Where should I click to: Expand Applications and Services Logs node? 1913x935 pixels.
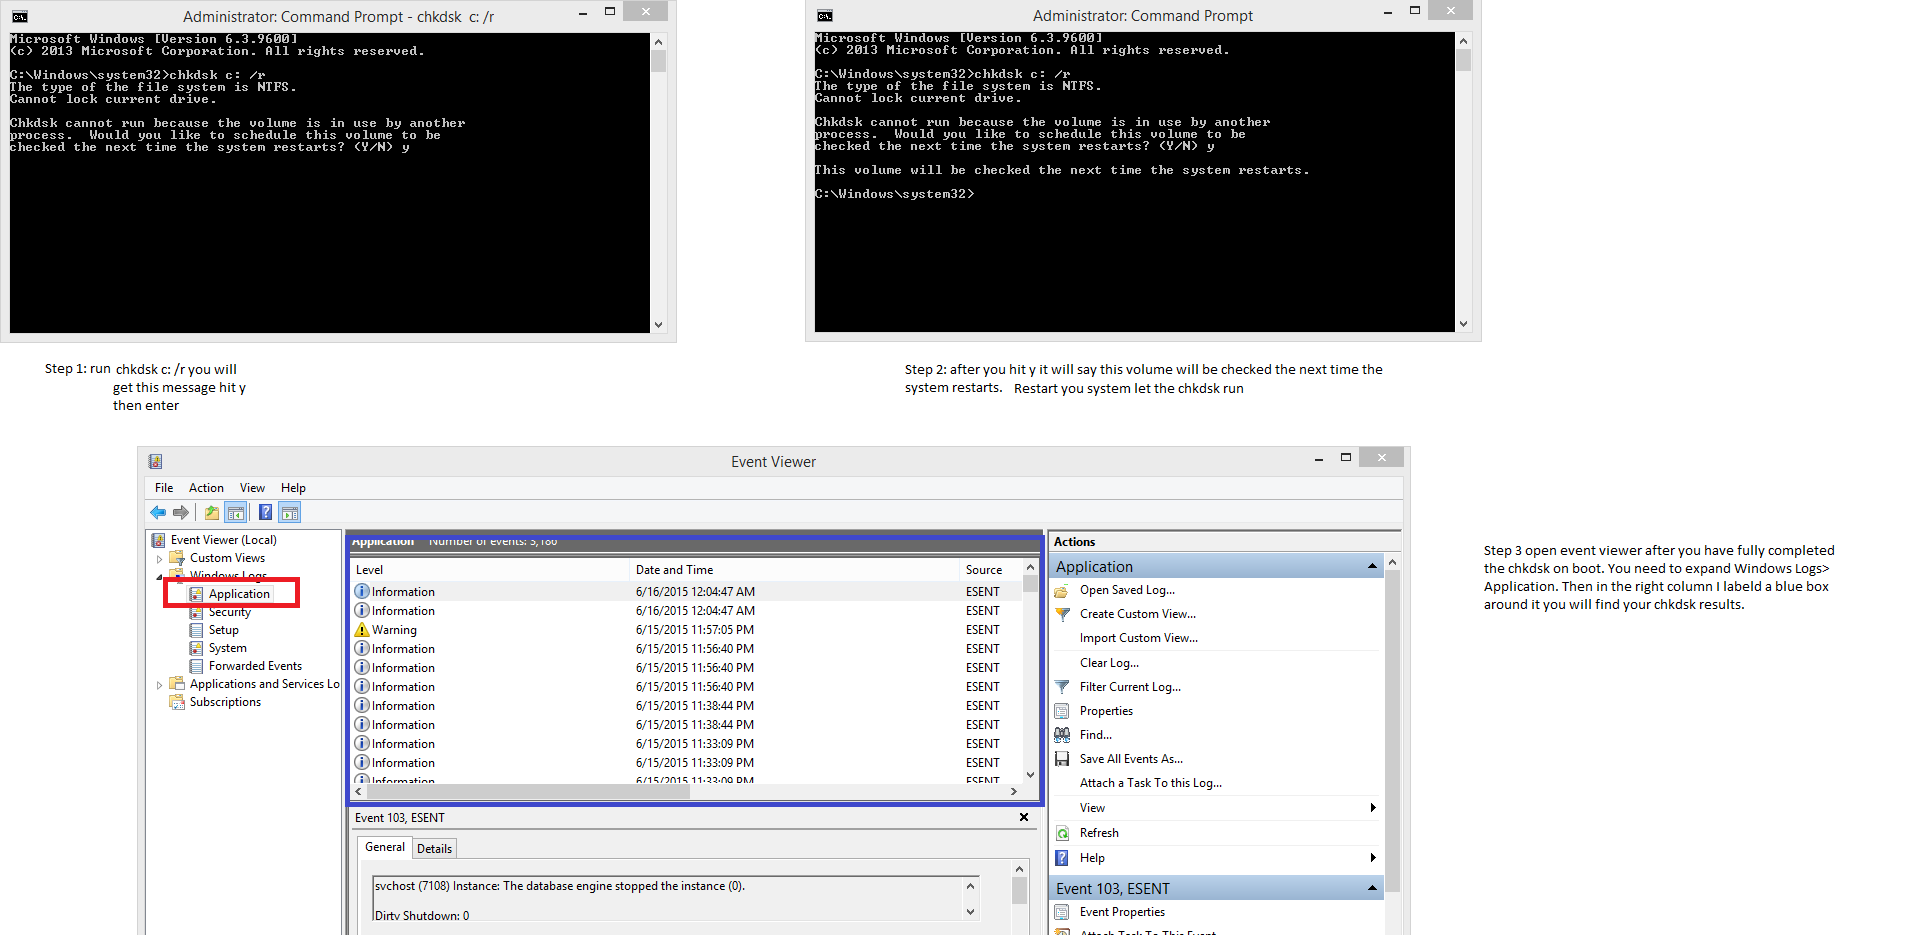(x=160, y=685)
